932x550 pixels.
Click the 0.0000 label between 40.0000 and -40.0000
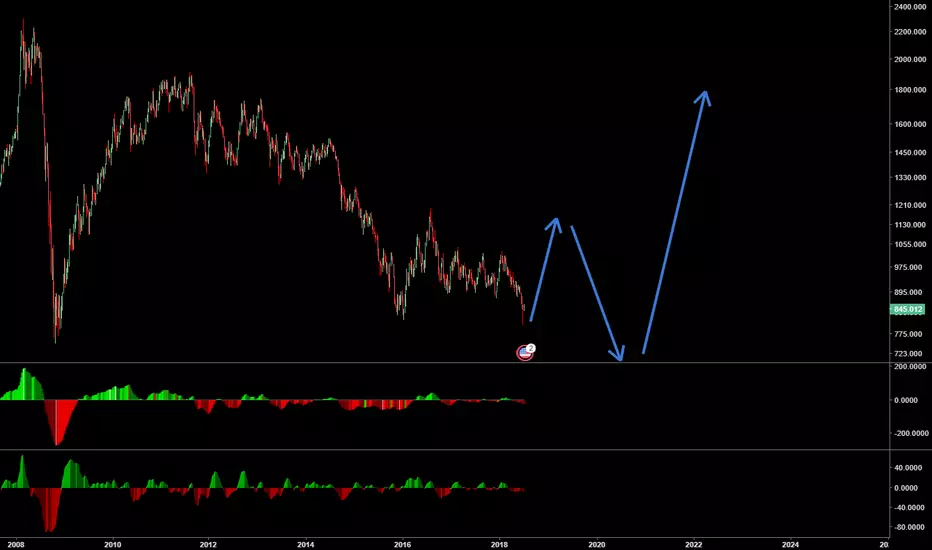[906, 488]
